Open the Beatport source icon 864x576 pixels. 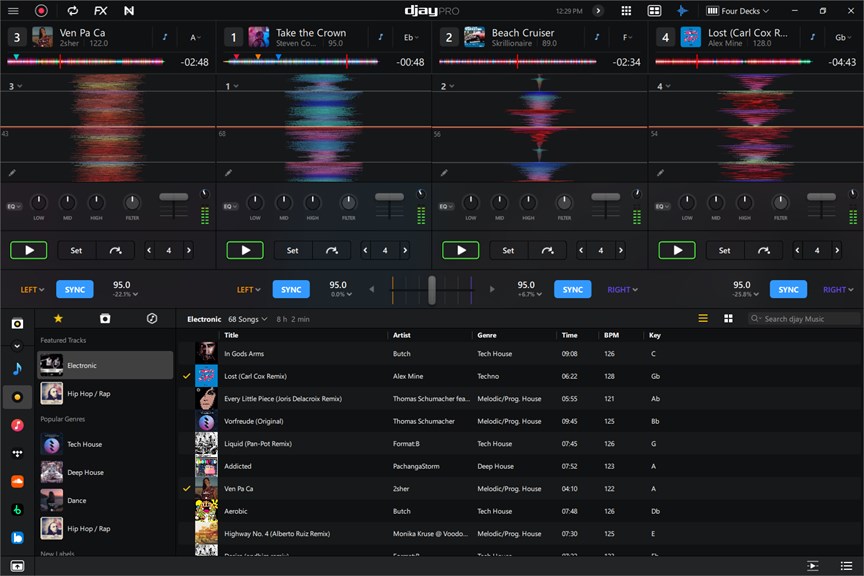[x=17, y=509]
